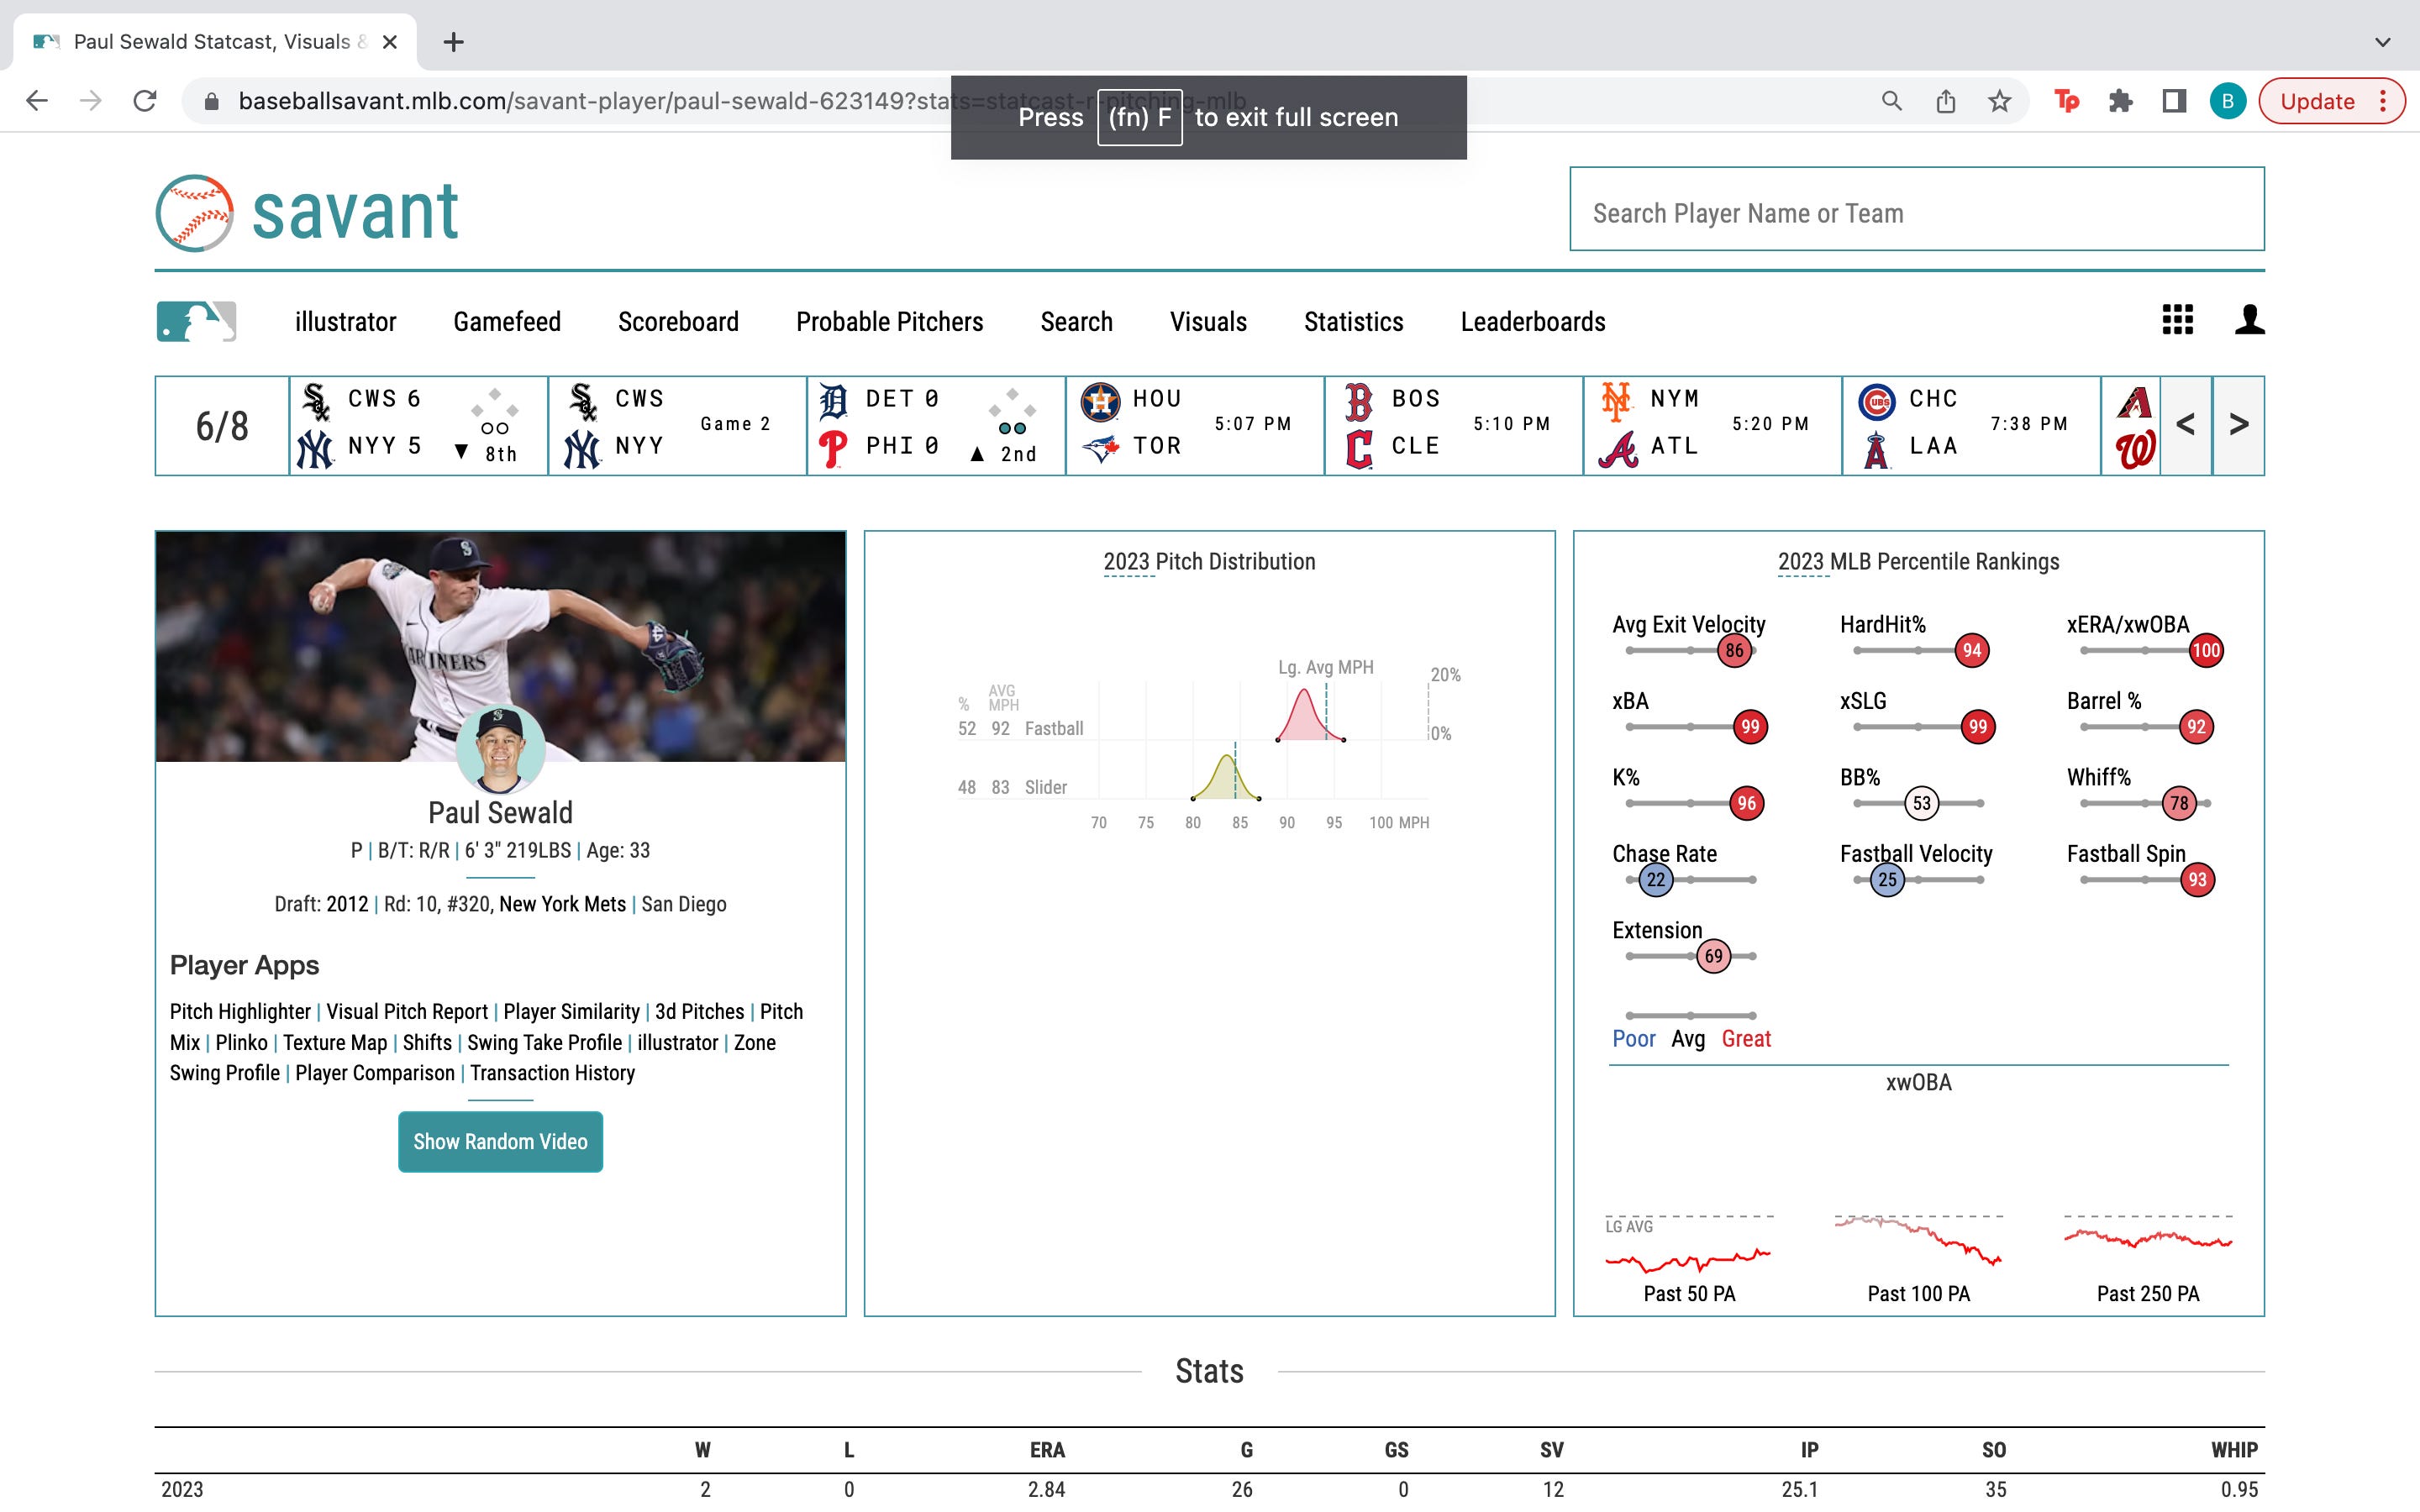Open the Player Comparison link
The width and height of the screenshot is (2420, 1512).
[375, 1073]
